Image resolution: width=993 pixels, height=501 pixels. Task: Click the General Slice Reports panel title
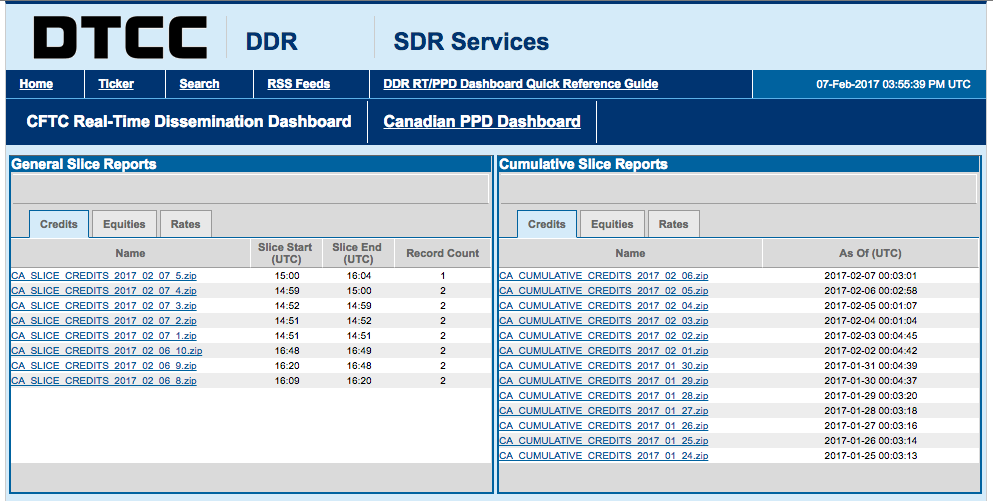point(84,165)
